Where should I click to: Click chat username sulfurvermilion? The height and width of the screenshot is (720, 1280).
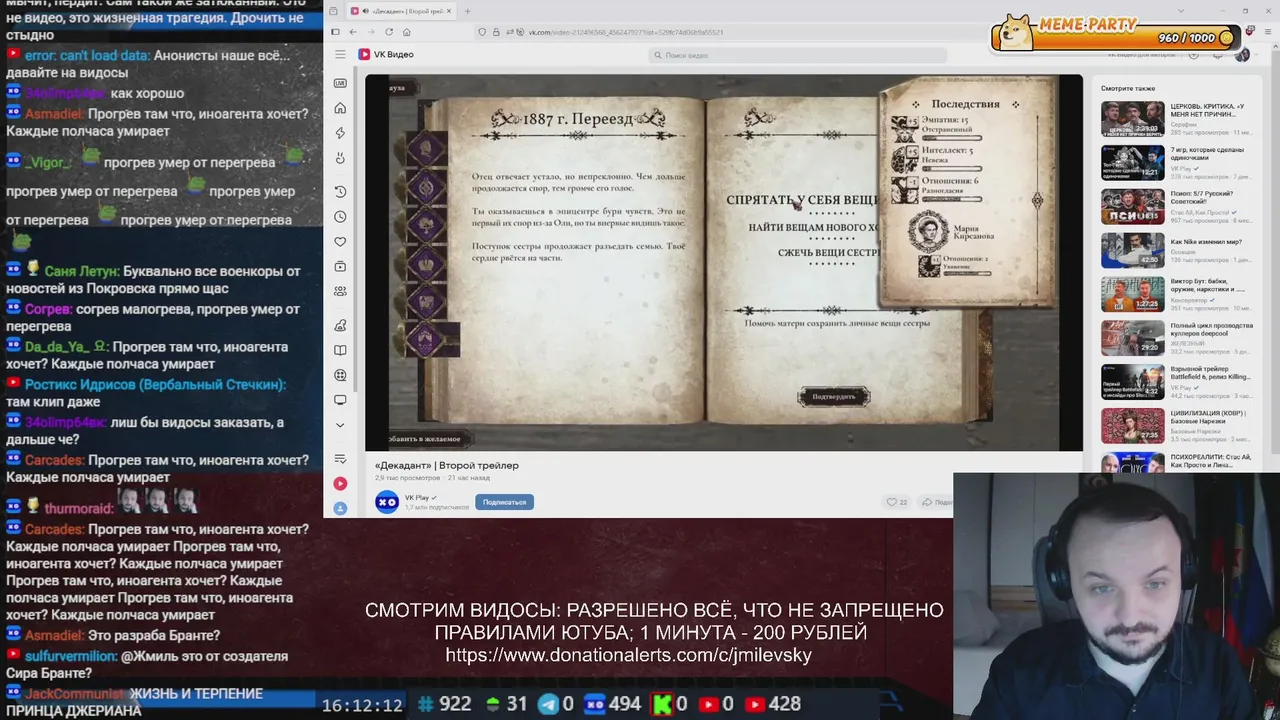pos(70,656)
